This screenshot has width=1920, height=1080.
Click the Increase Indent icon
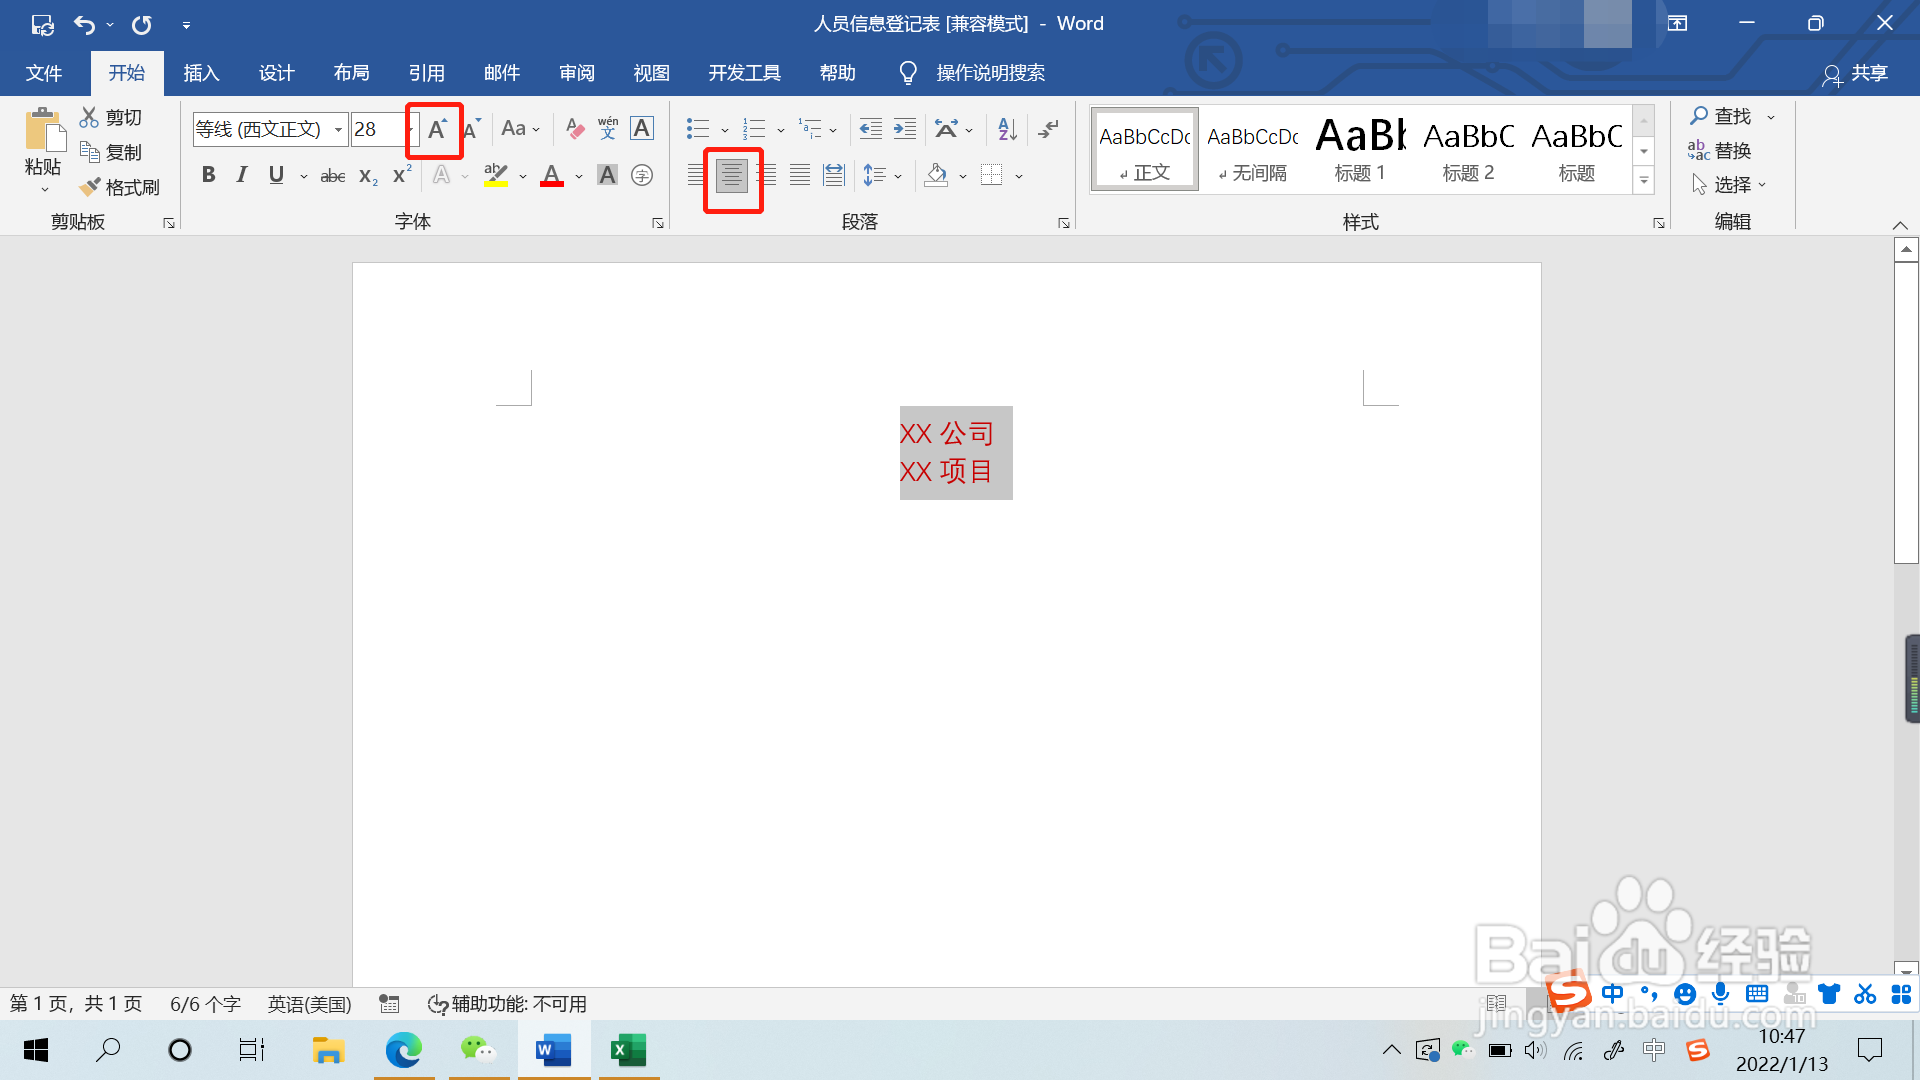click(905, 128)
